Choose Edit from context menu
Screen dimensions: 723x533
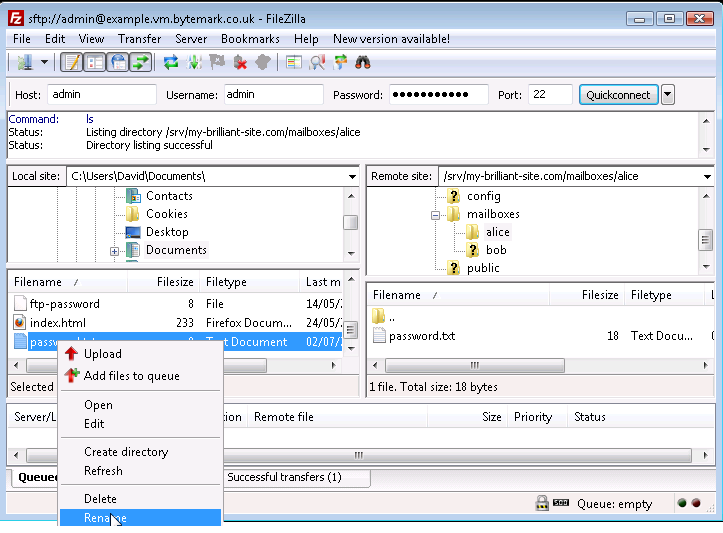[x=140, y=424]
